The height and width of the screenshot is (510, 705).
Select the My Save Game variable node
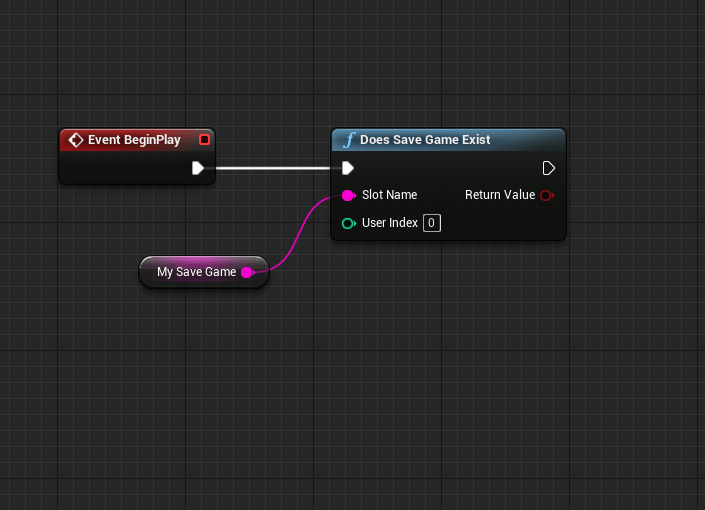click(x=196, y=272)
